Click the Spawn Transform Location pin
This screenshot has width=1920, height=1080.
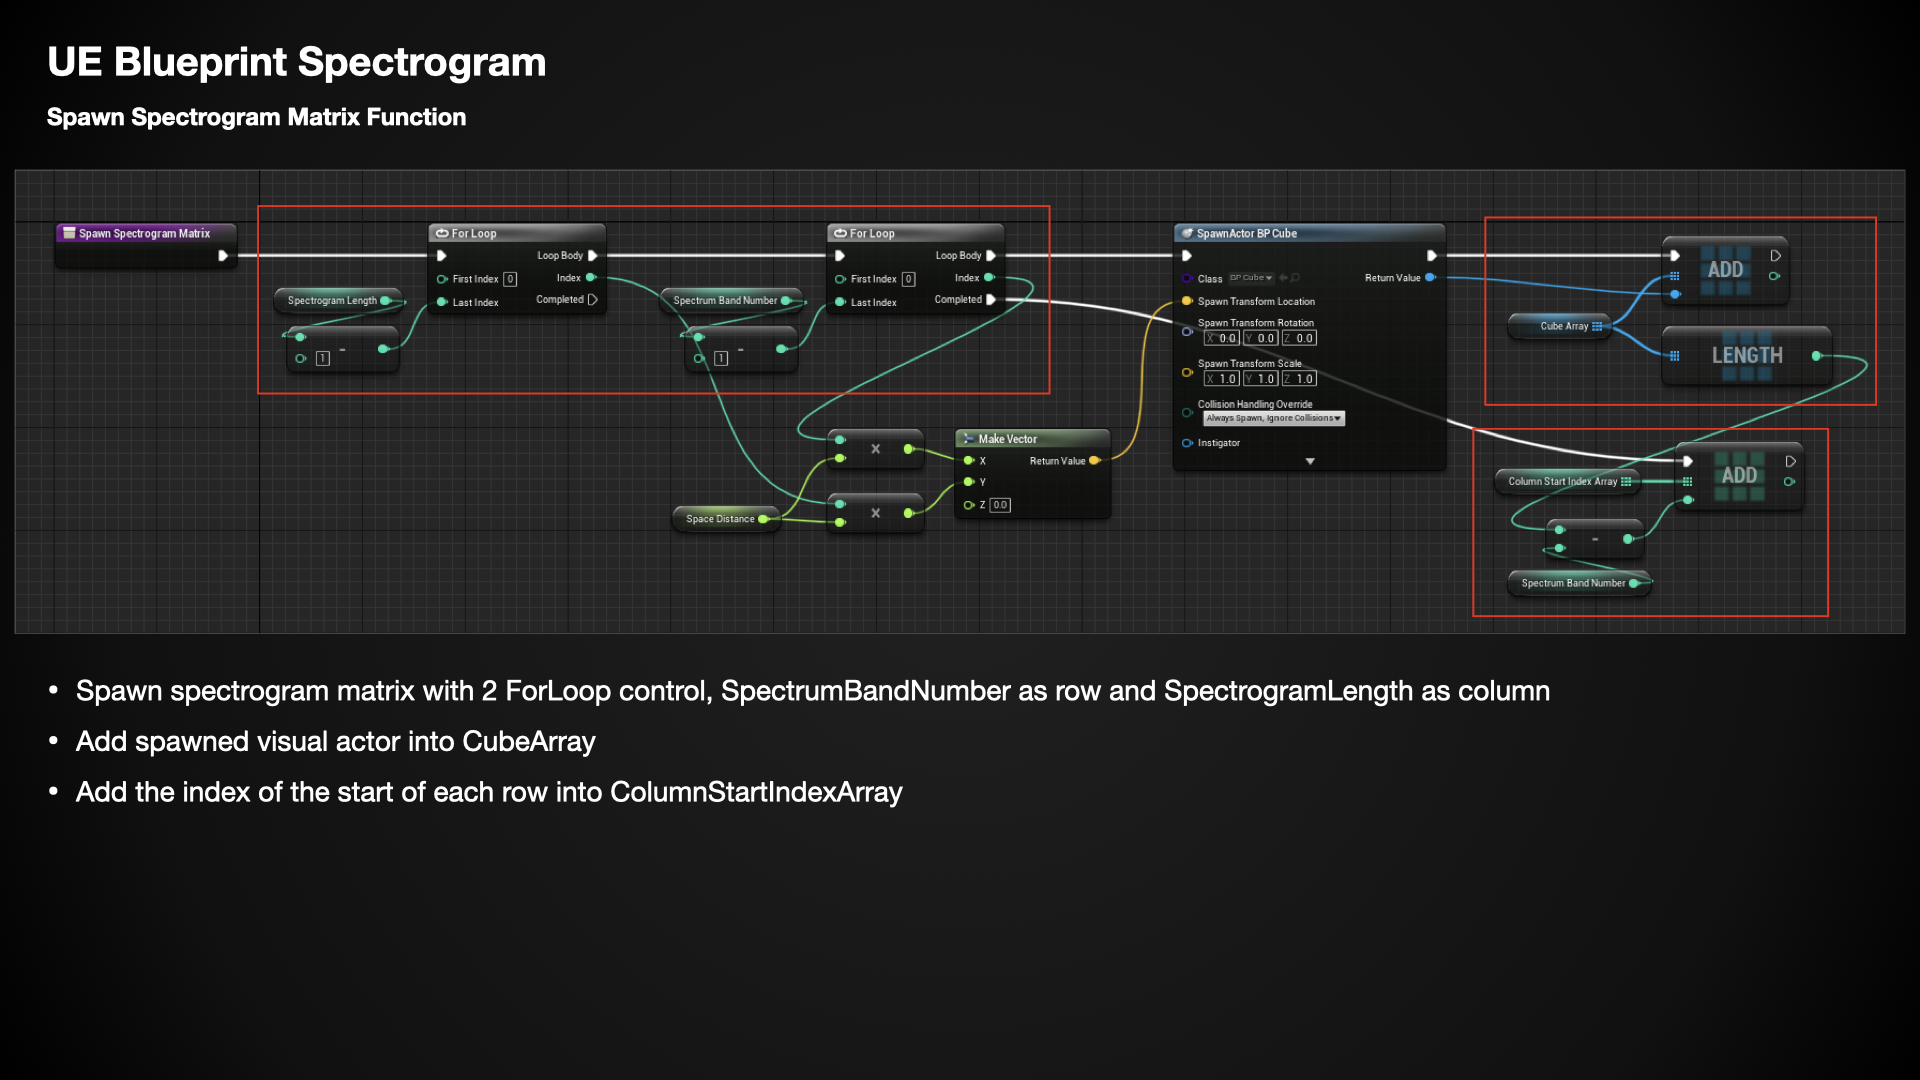click(x=1187, y=301)
